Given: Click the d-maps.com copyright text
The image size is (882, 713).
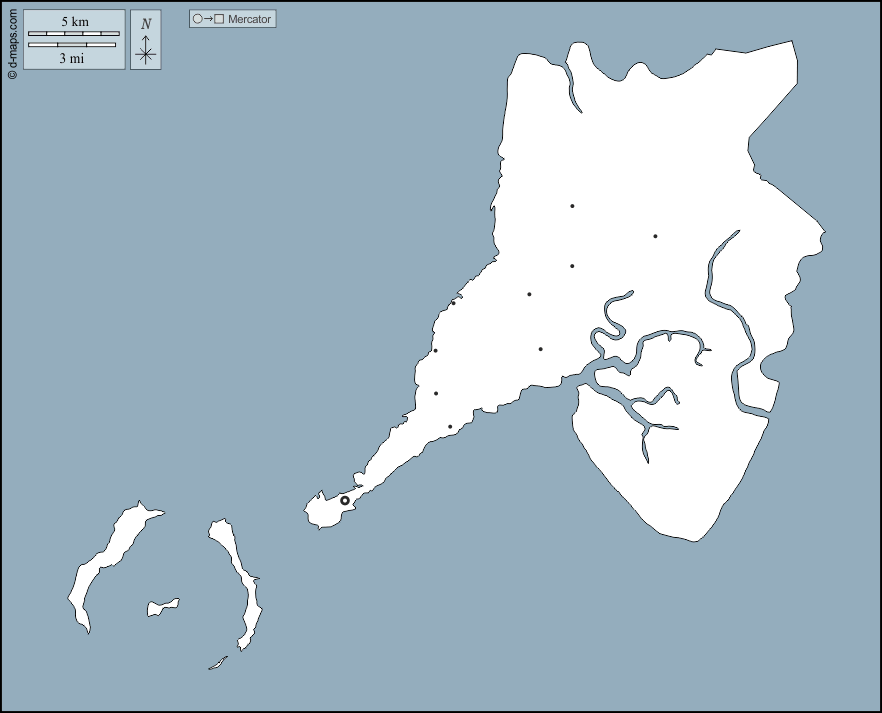Looking at the screenshot, I should click(12, 40).
